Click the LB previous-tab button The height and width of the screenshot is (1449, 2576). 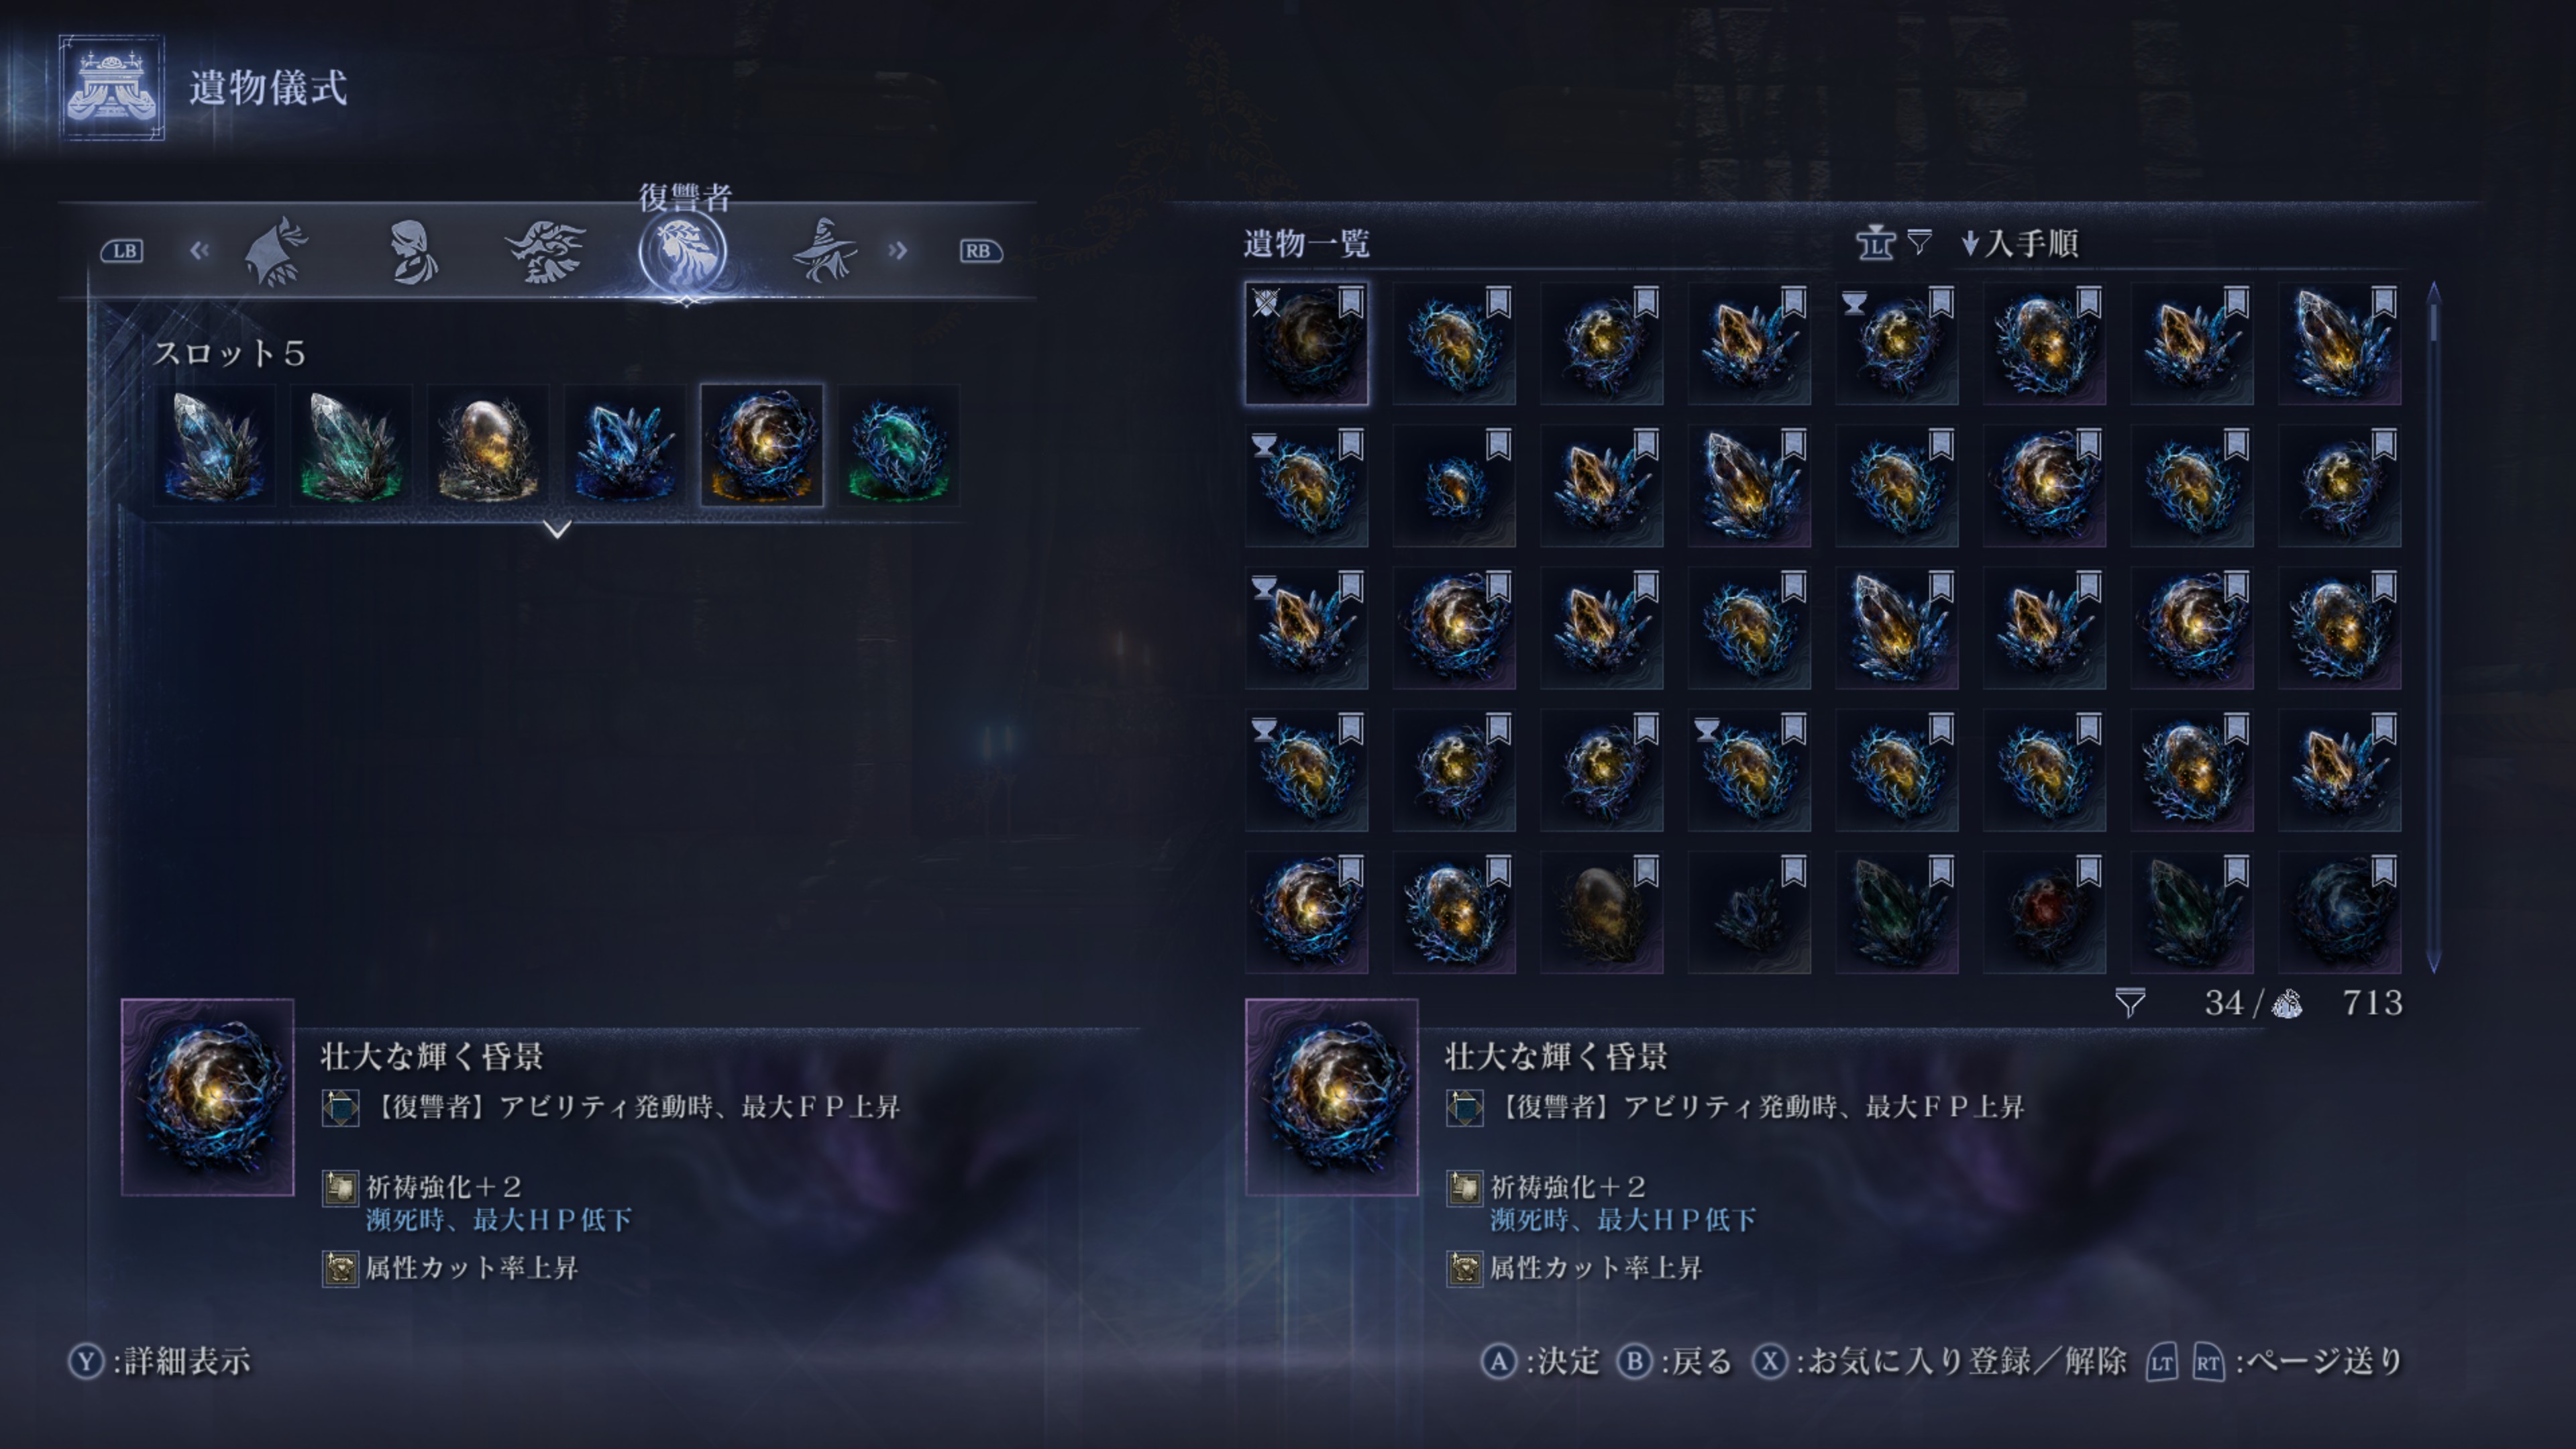[x=122, y=251]
